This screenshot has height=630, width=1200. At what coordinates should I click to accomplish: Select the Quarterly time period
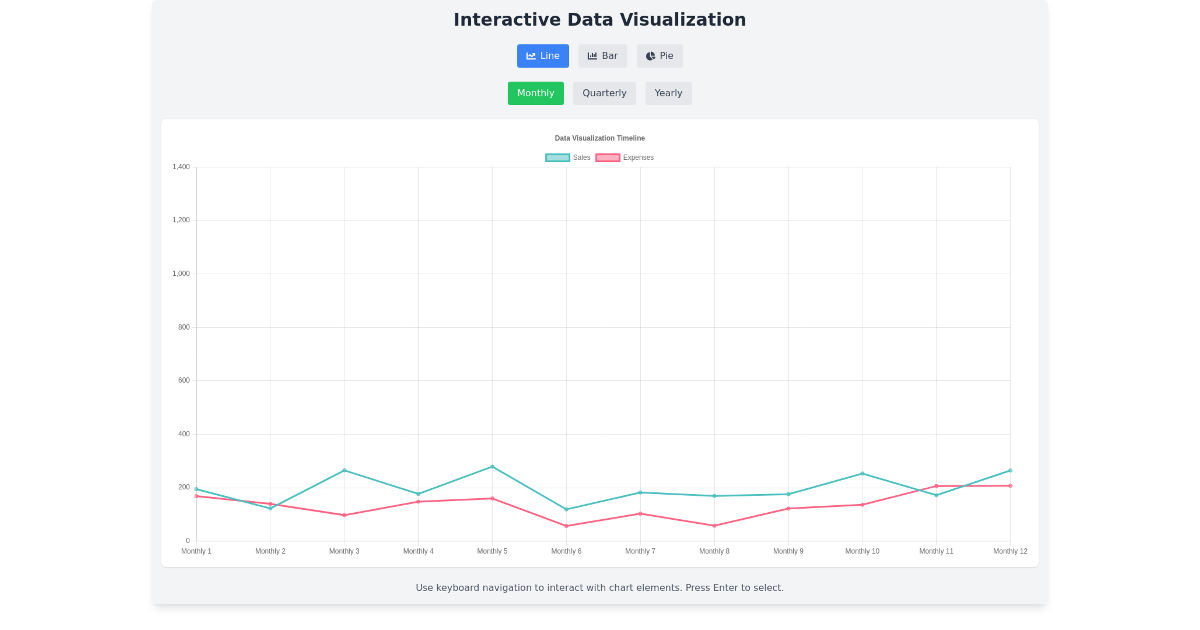[604, 93]
